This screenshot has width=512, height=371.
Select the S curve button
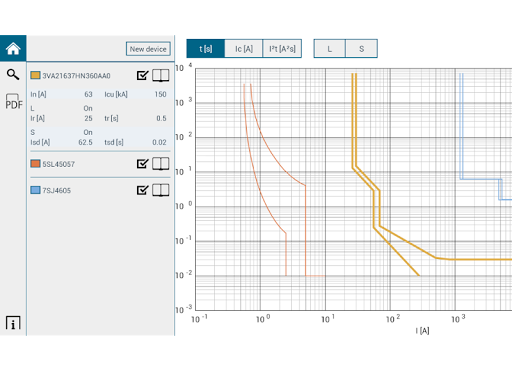coord(362,49)
